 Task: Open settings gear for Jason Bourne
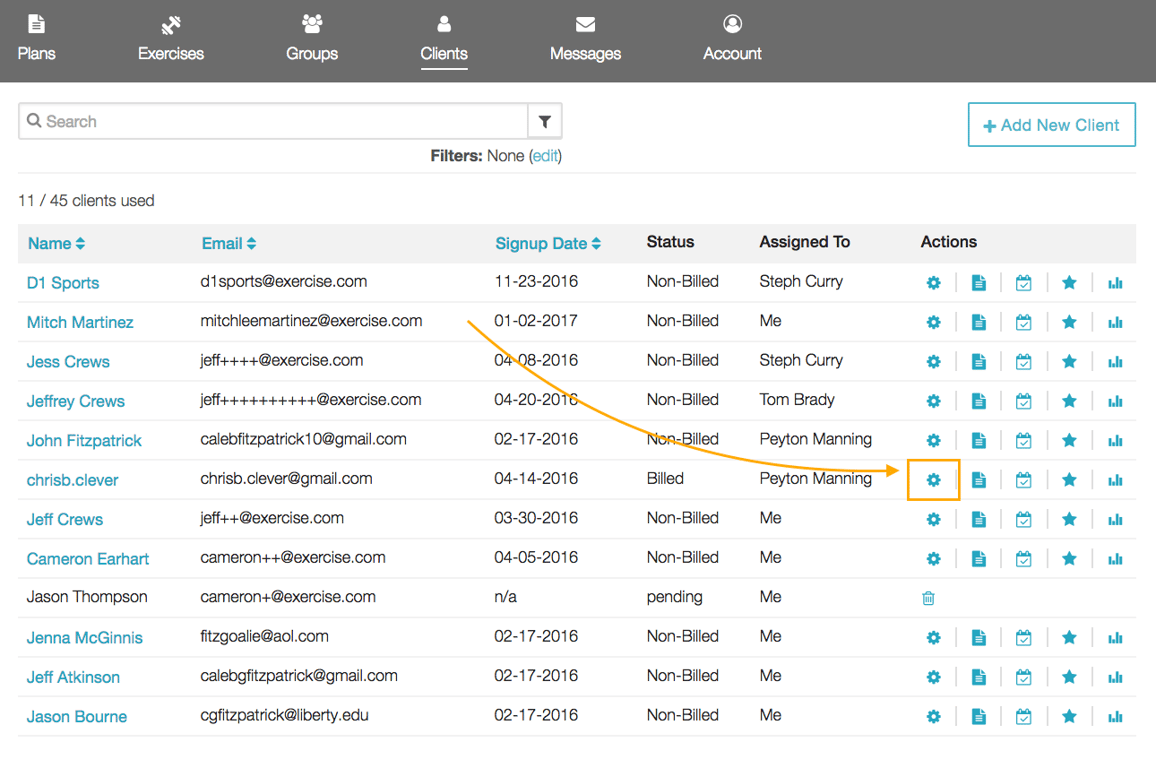point(933,716)
